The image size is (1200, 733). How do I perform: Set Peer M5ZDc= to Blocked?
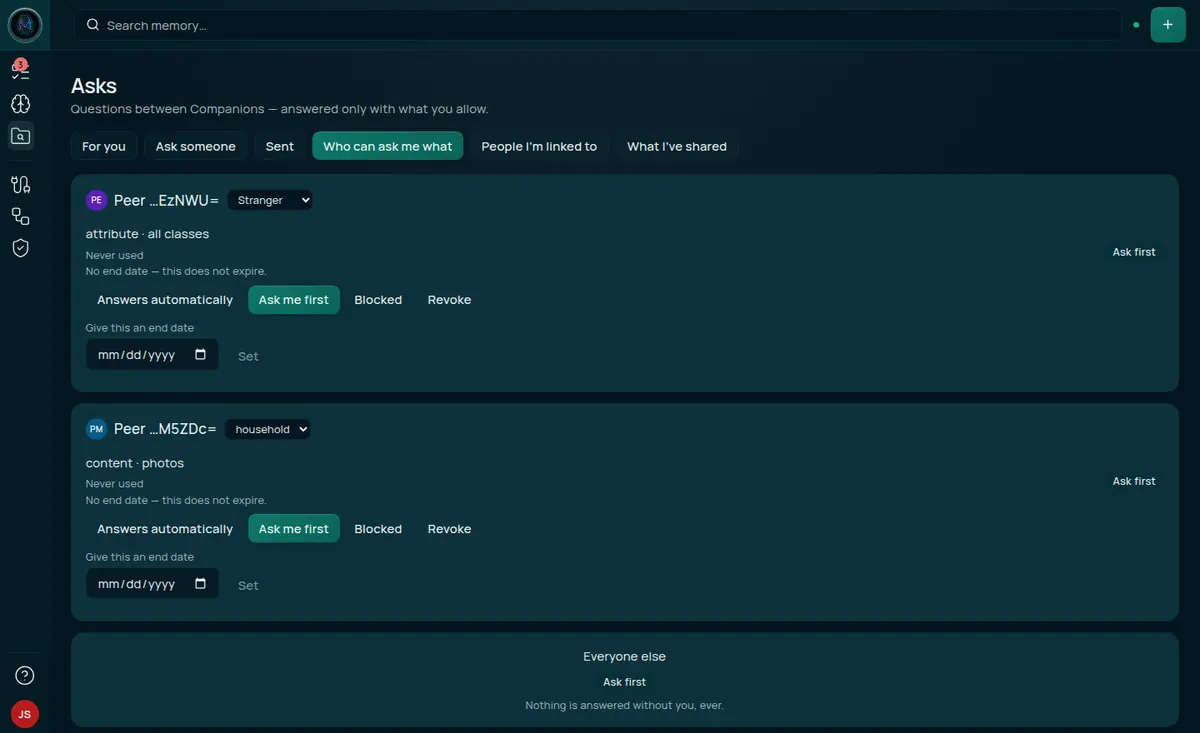[378, 529]
